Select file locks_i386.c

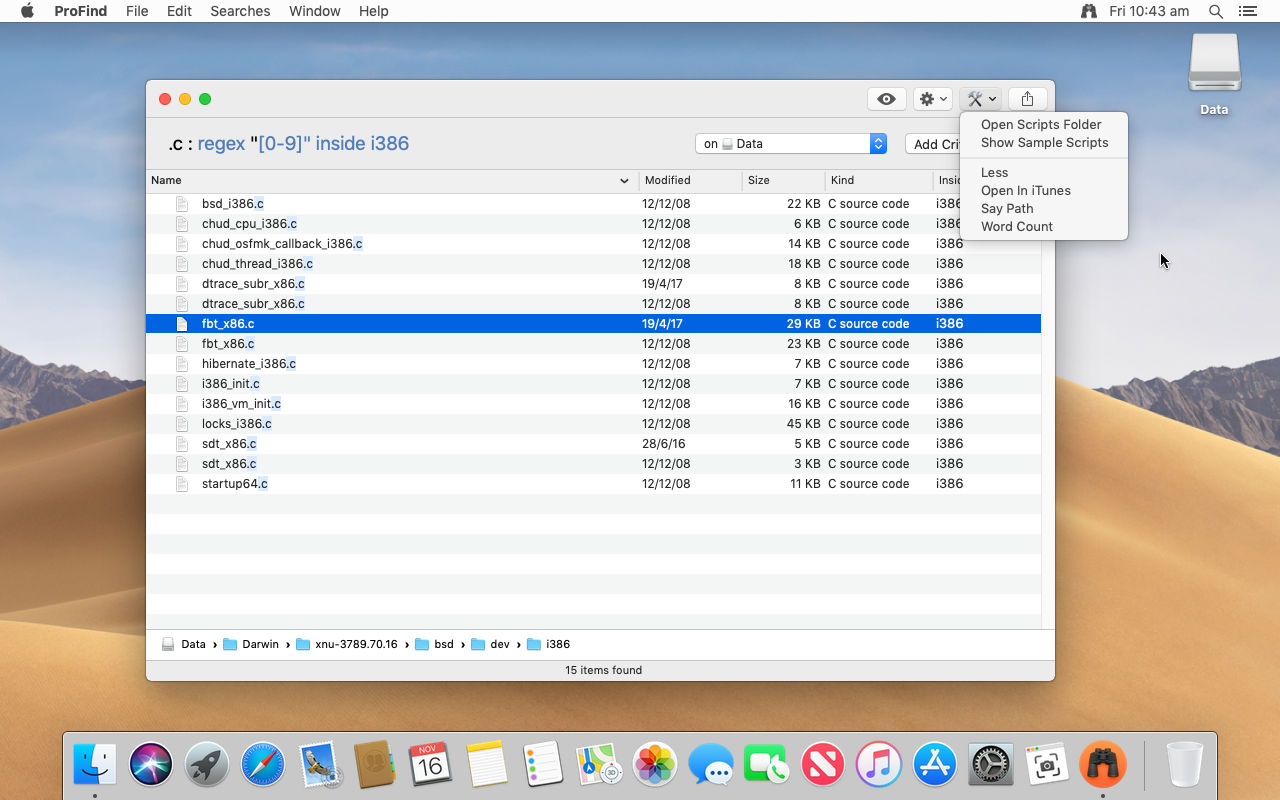593,423
